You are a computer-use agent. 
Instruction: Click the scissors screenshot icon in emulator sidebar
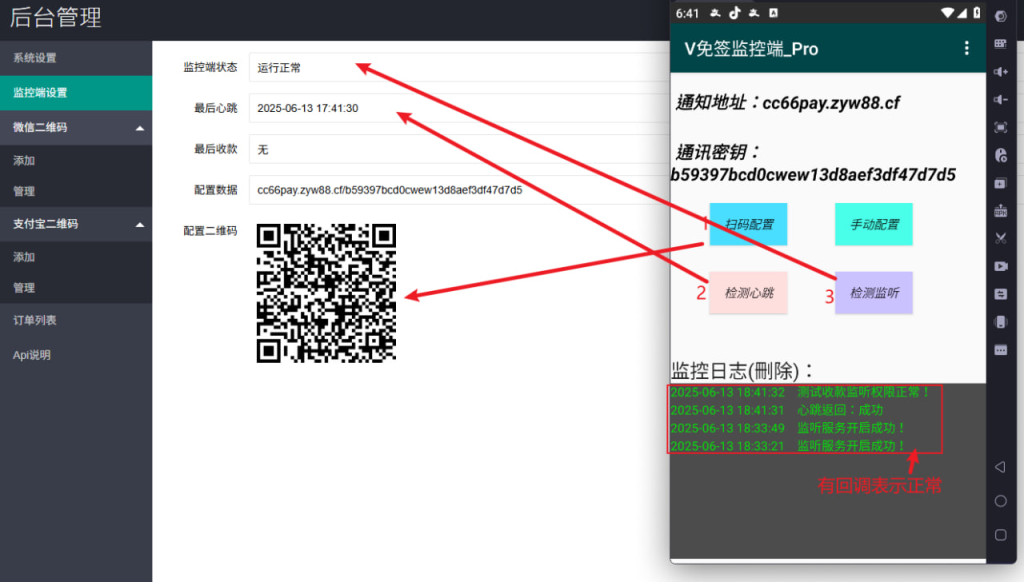pyautogui.click(x=1000, y=239)
